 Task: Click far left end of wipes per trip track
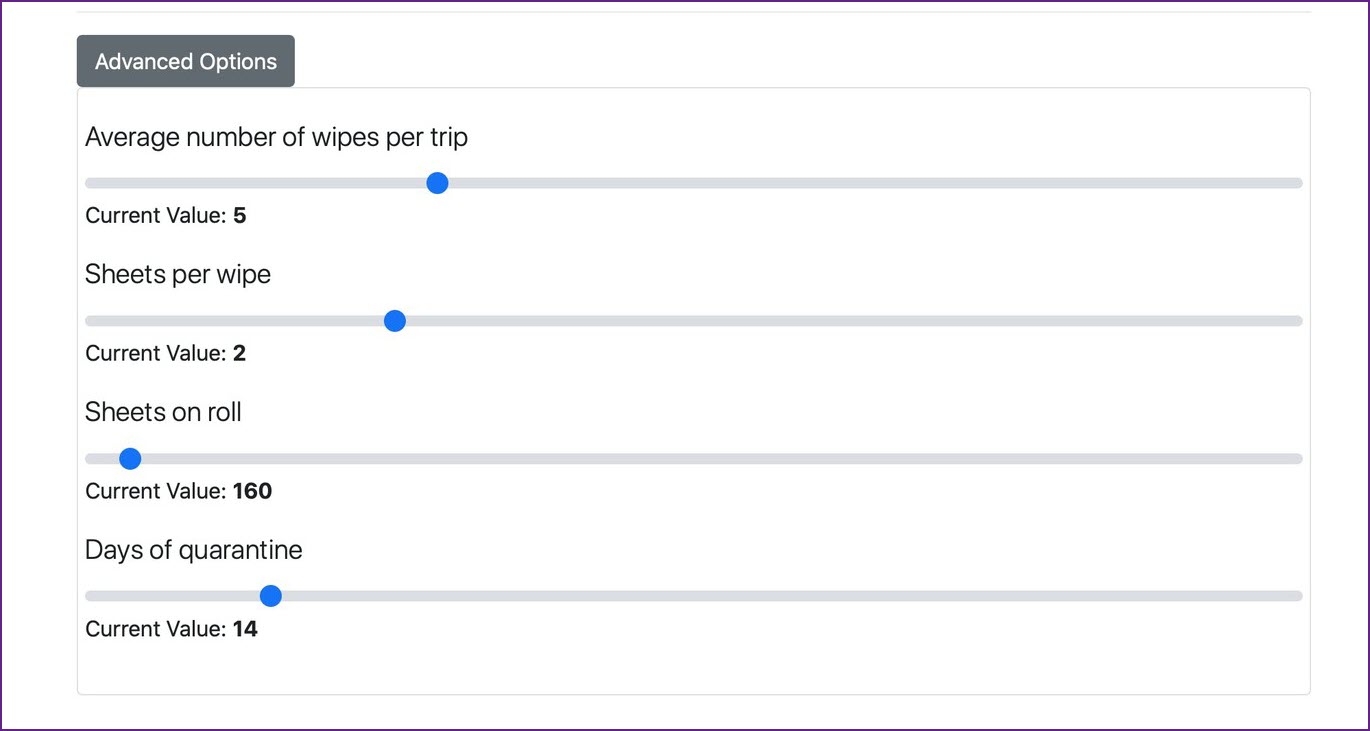91,183
